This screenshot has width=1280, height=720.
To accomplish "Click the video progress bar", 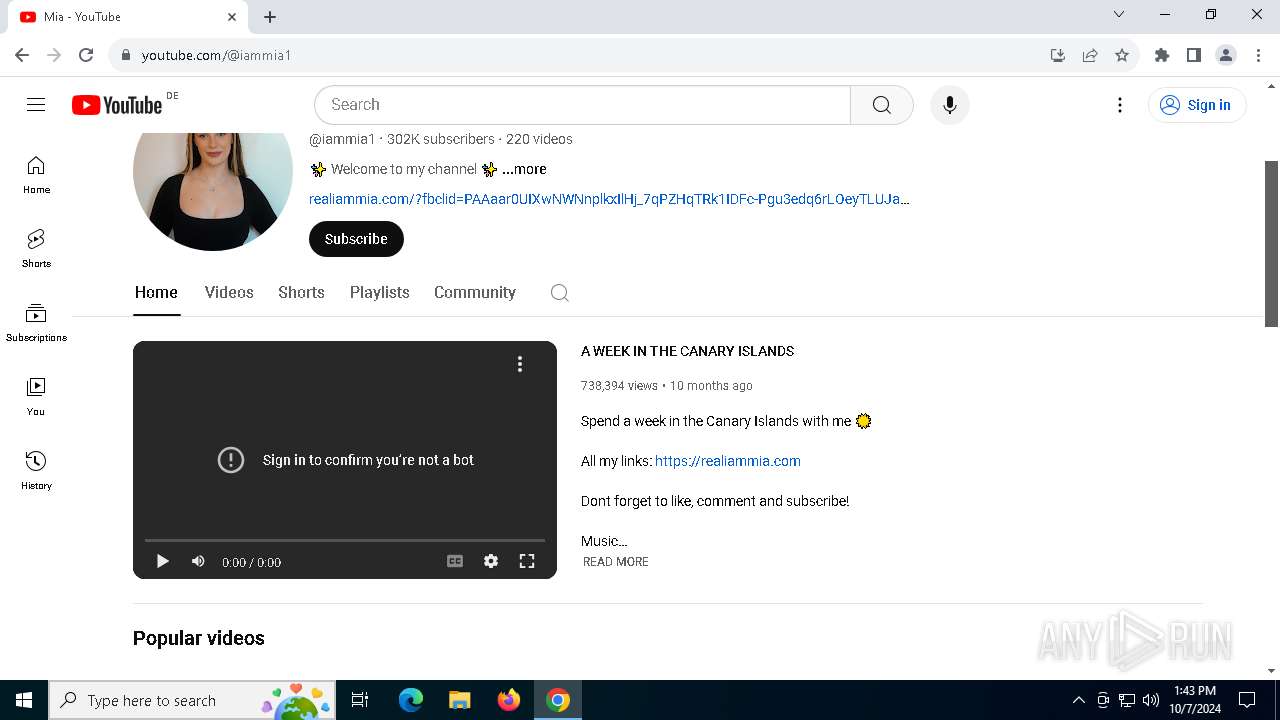I will click(345, 540).
